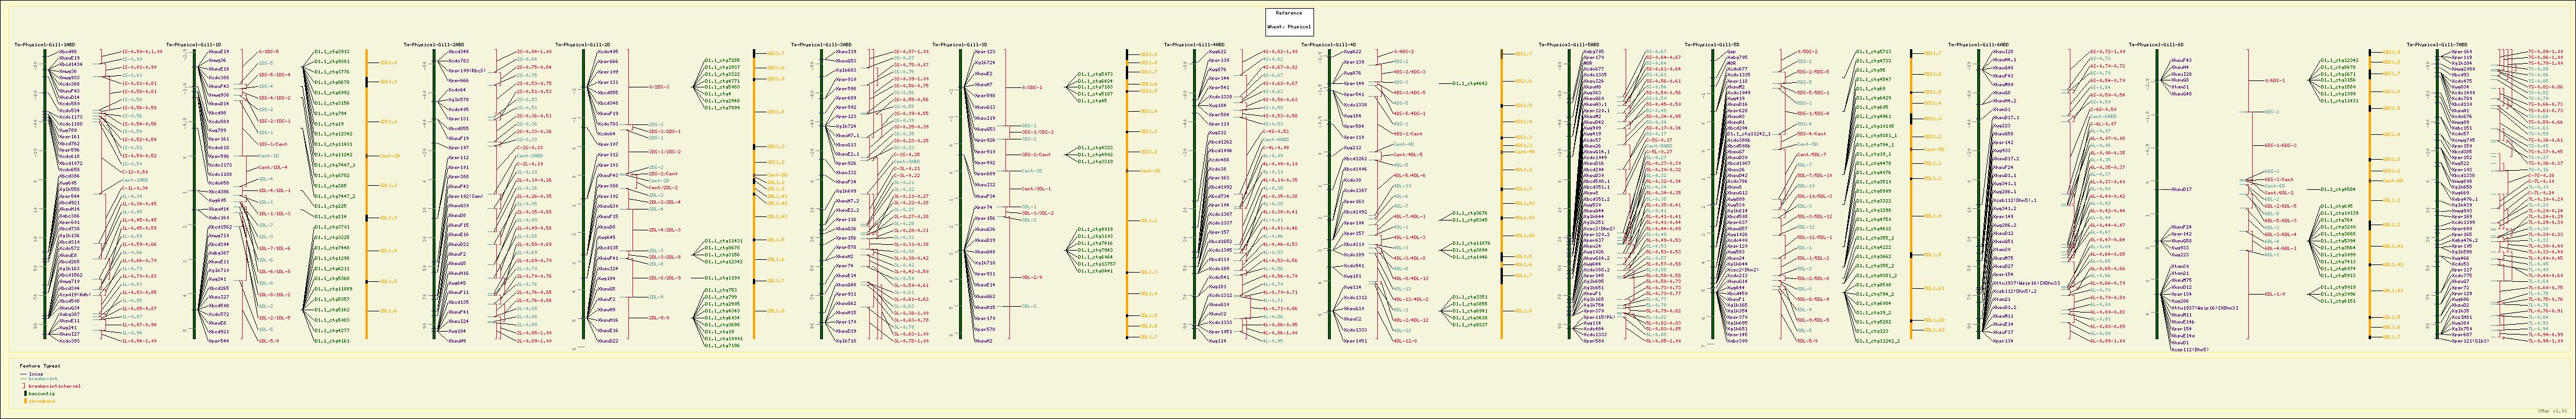Open the Ta-Physical-Gill-5D map title
Viewport: 2576px width, 419px height.
click(x=1711, y=45)
